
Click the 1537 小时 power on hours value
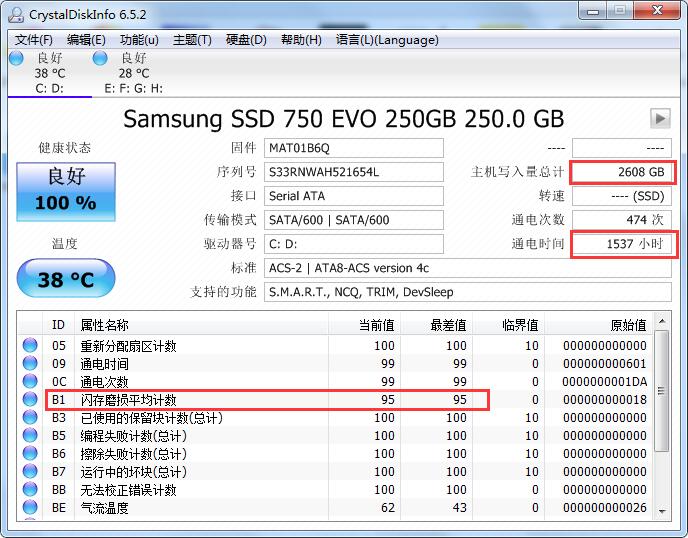pos(622,244)
